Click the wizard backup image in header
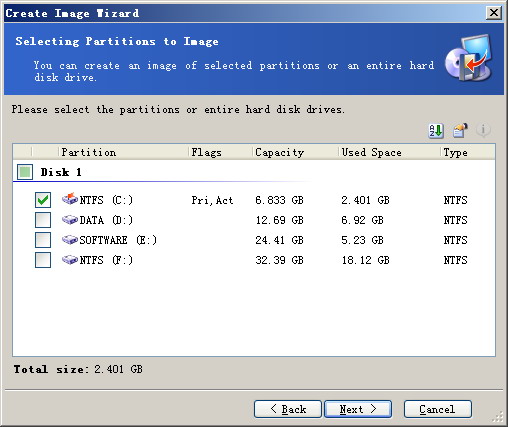 point(469,58)
